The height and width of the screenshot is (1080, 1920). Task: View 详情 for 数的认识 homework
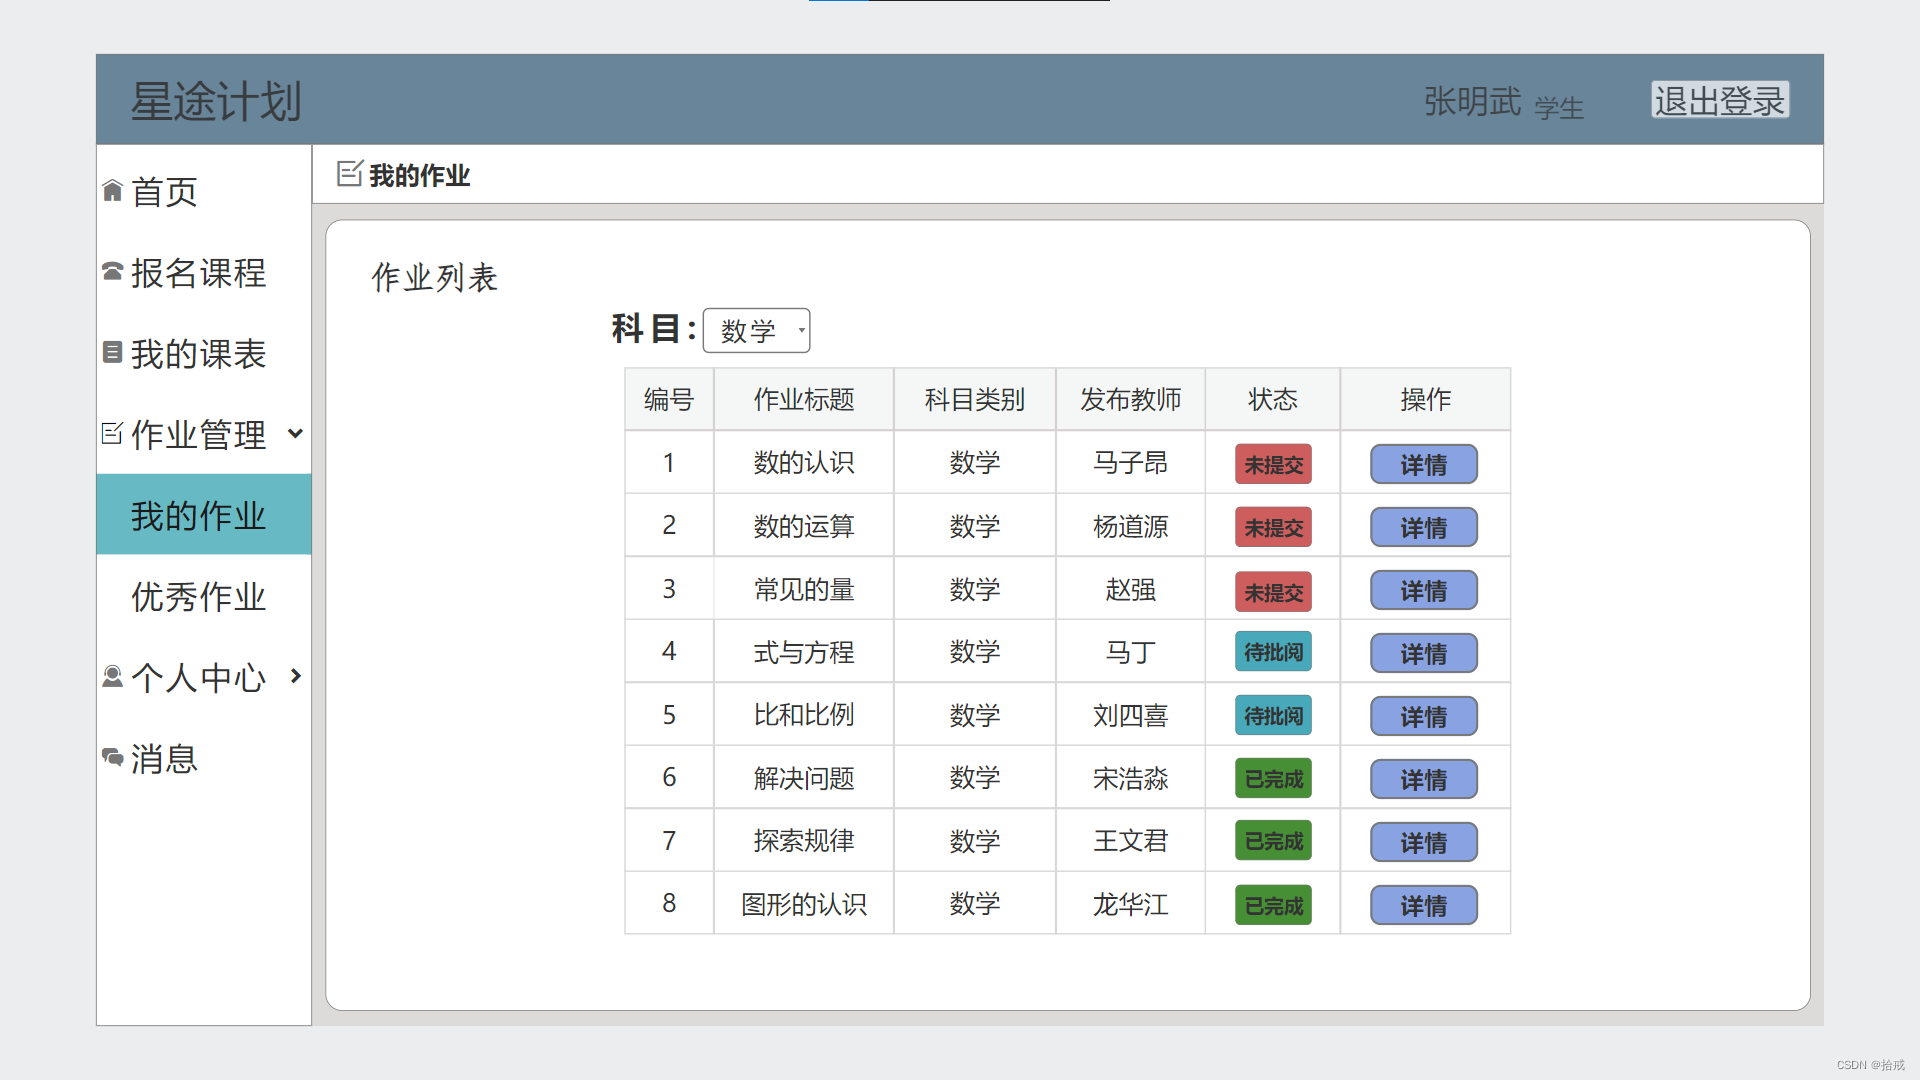pyautogui.click(x=1423, y=464)
